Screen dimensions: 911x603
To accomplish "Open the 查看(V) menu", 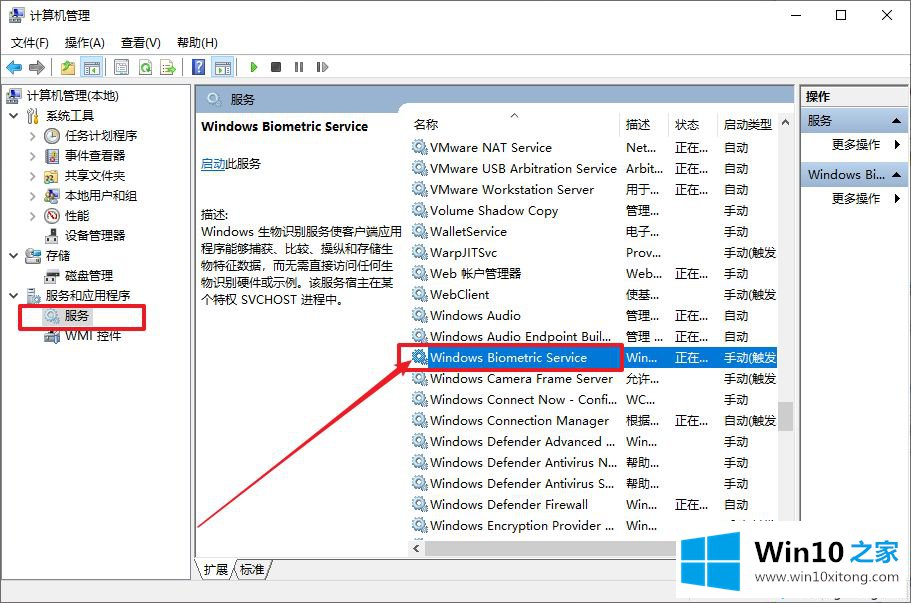I will coord(140,42).
